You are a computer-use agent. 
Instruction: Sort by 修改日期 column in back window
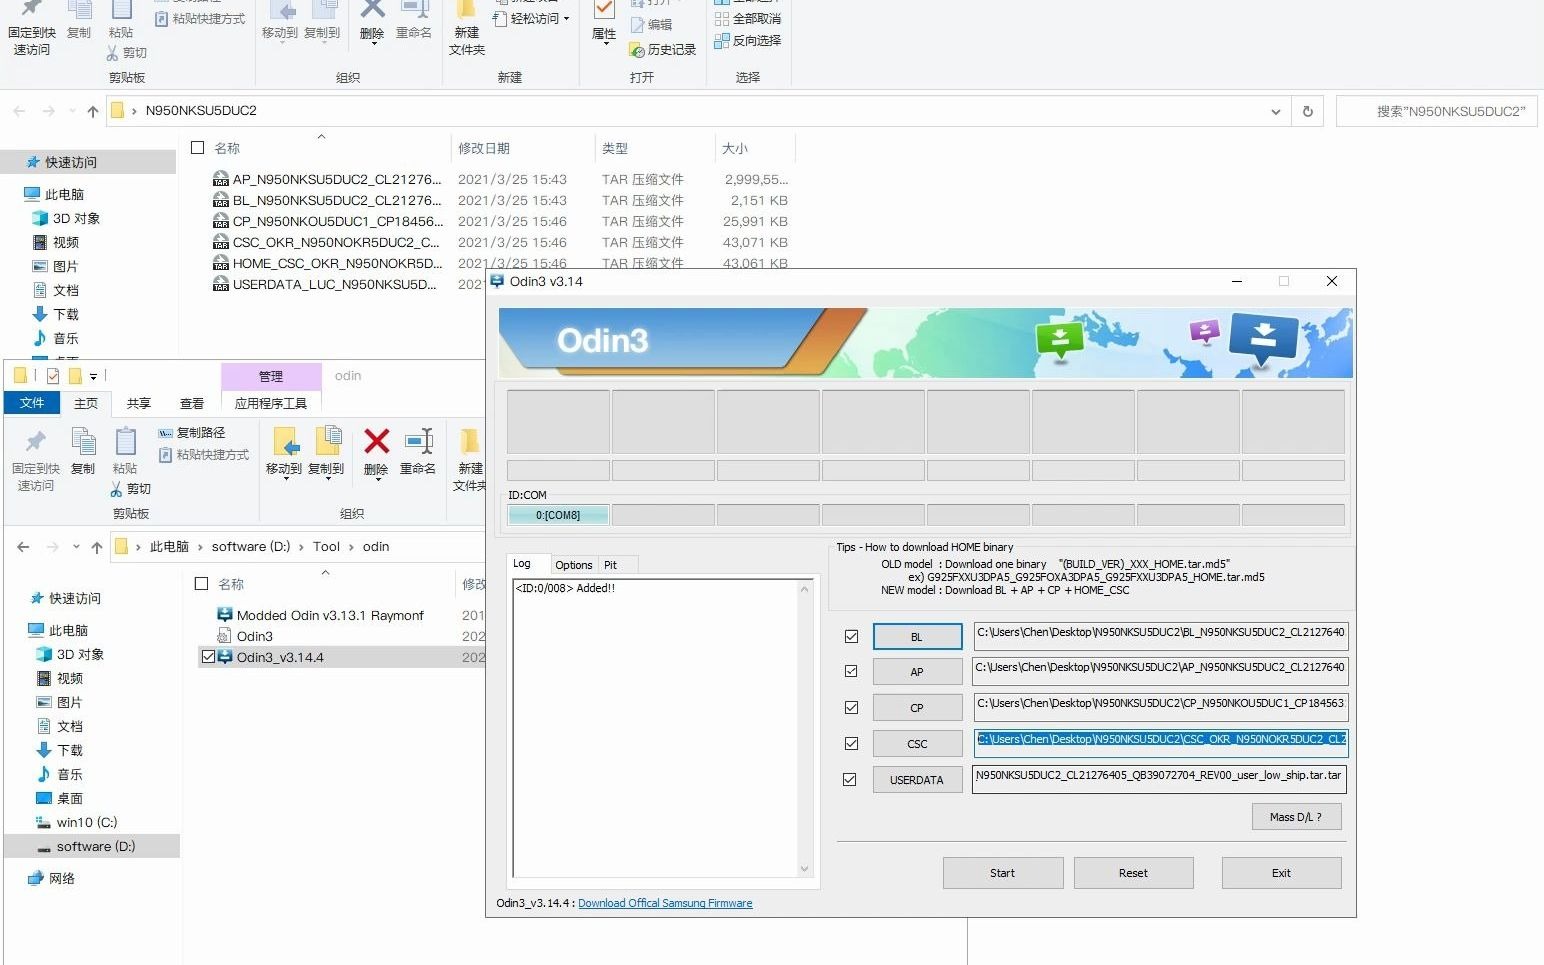[484, 148]
